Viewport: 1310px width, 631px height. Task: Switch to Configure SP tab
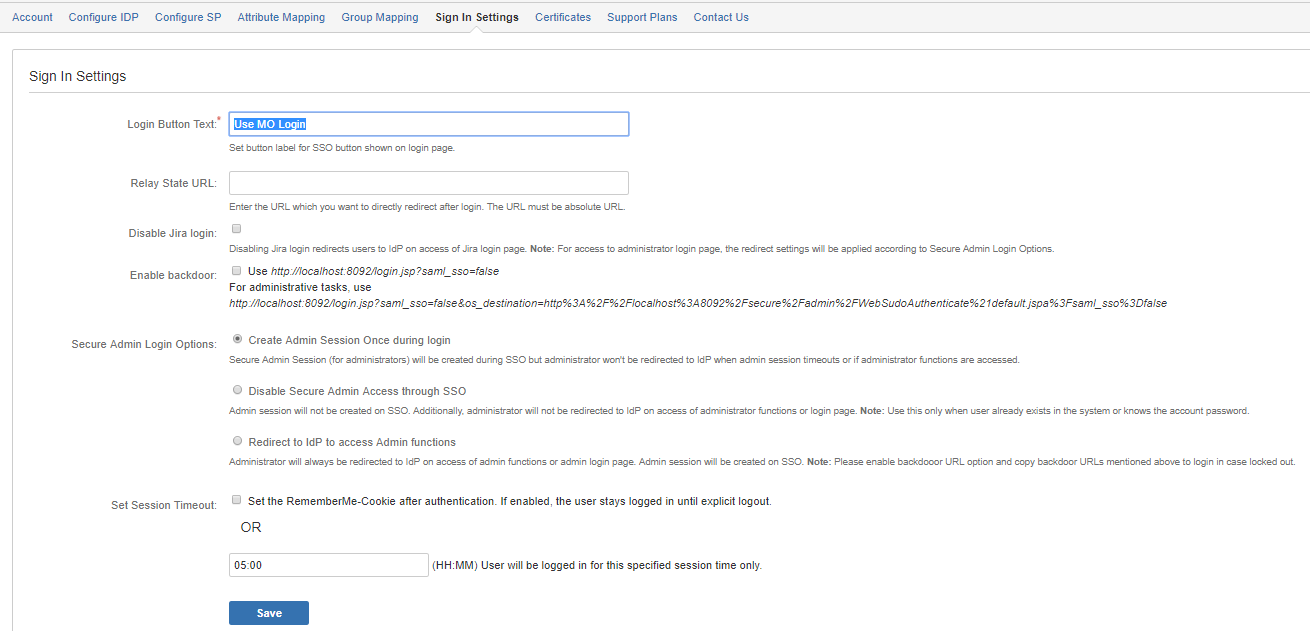188,17
